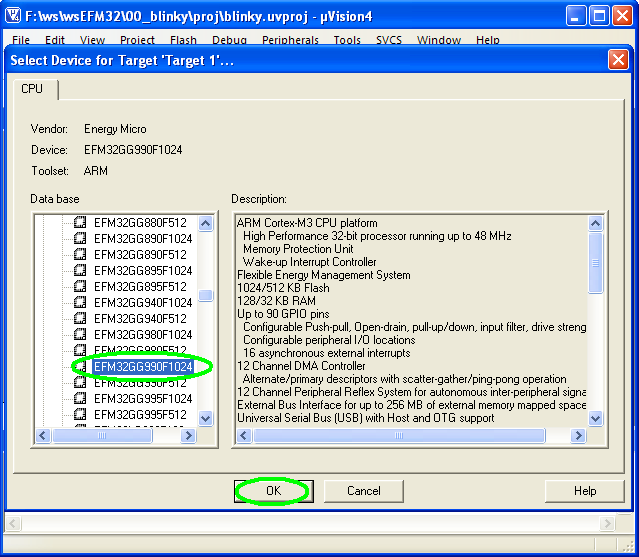The width and height of the screenshot is (639, 557).
Task: Close the Select Device dialog
Action: tap(618, 60)
